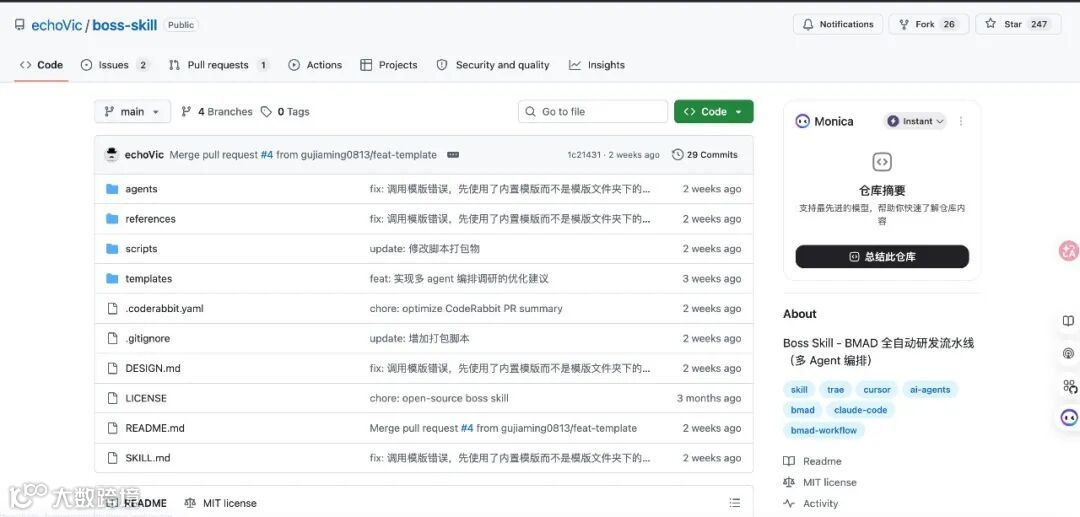View the 0 Tags link

click(285, 112)
